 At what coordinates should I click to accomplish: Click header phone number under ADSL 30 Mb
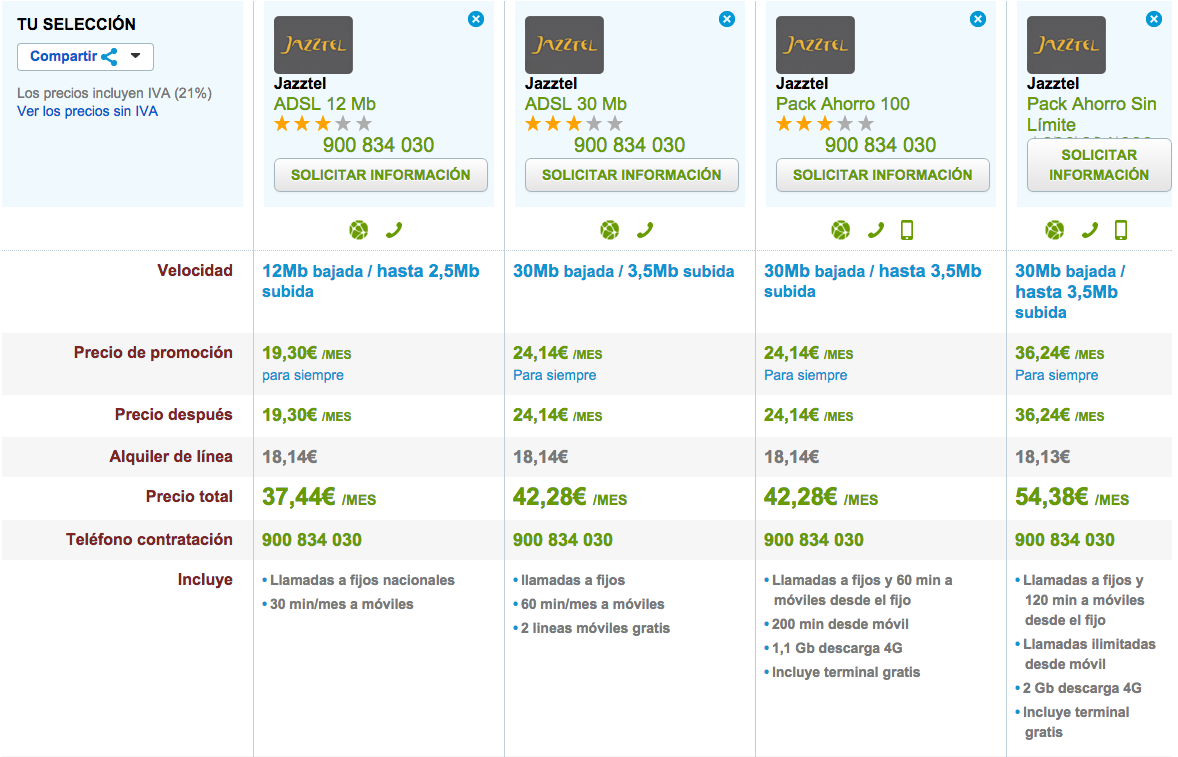630,145
